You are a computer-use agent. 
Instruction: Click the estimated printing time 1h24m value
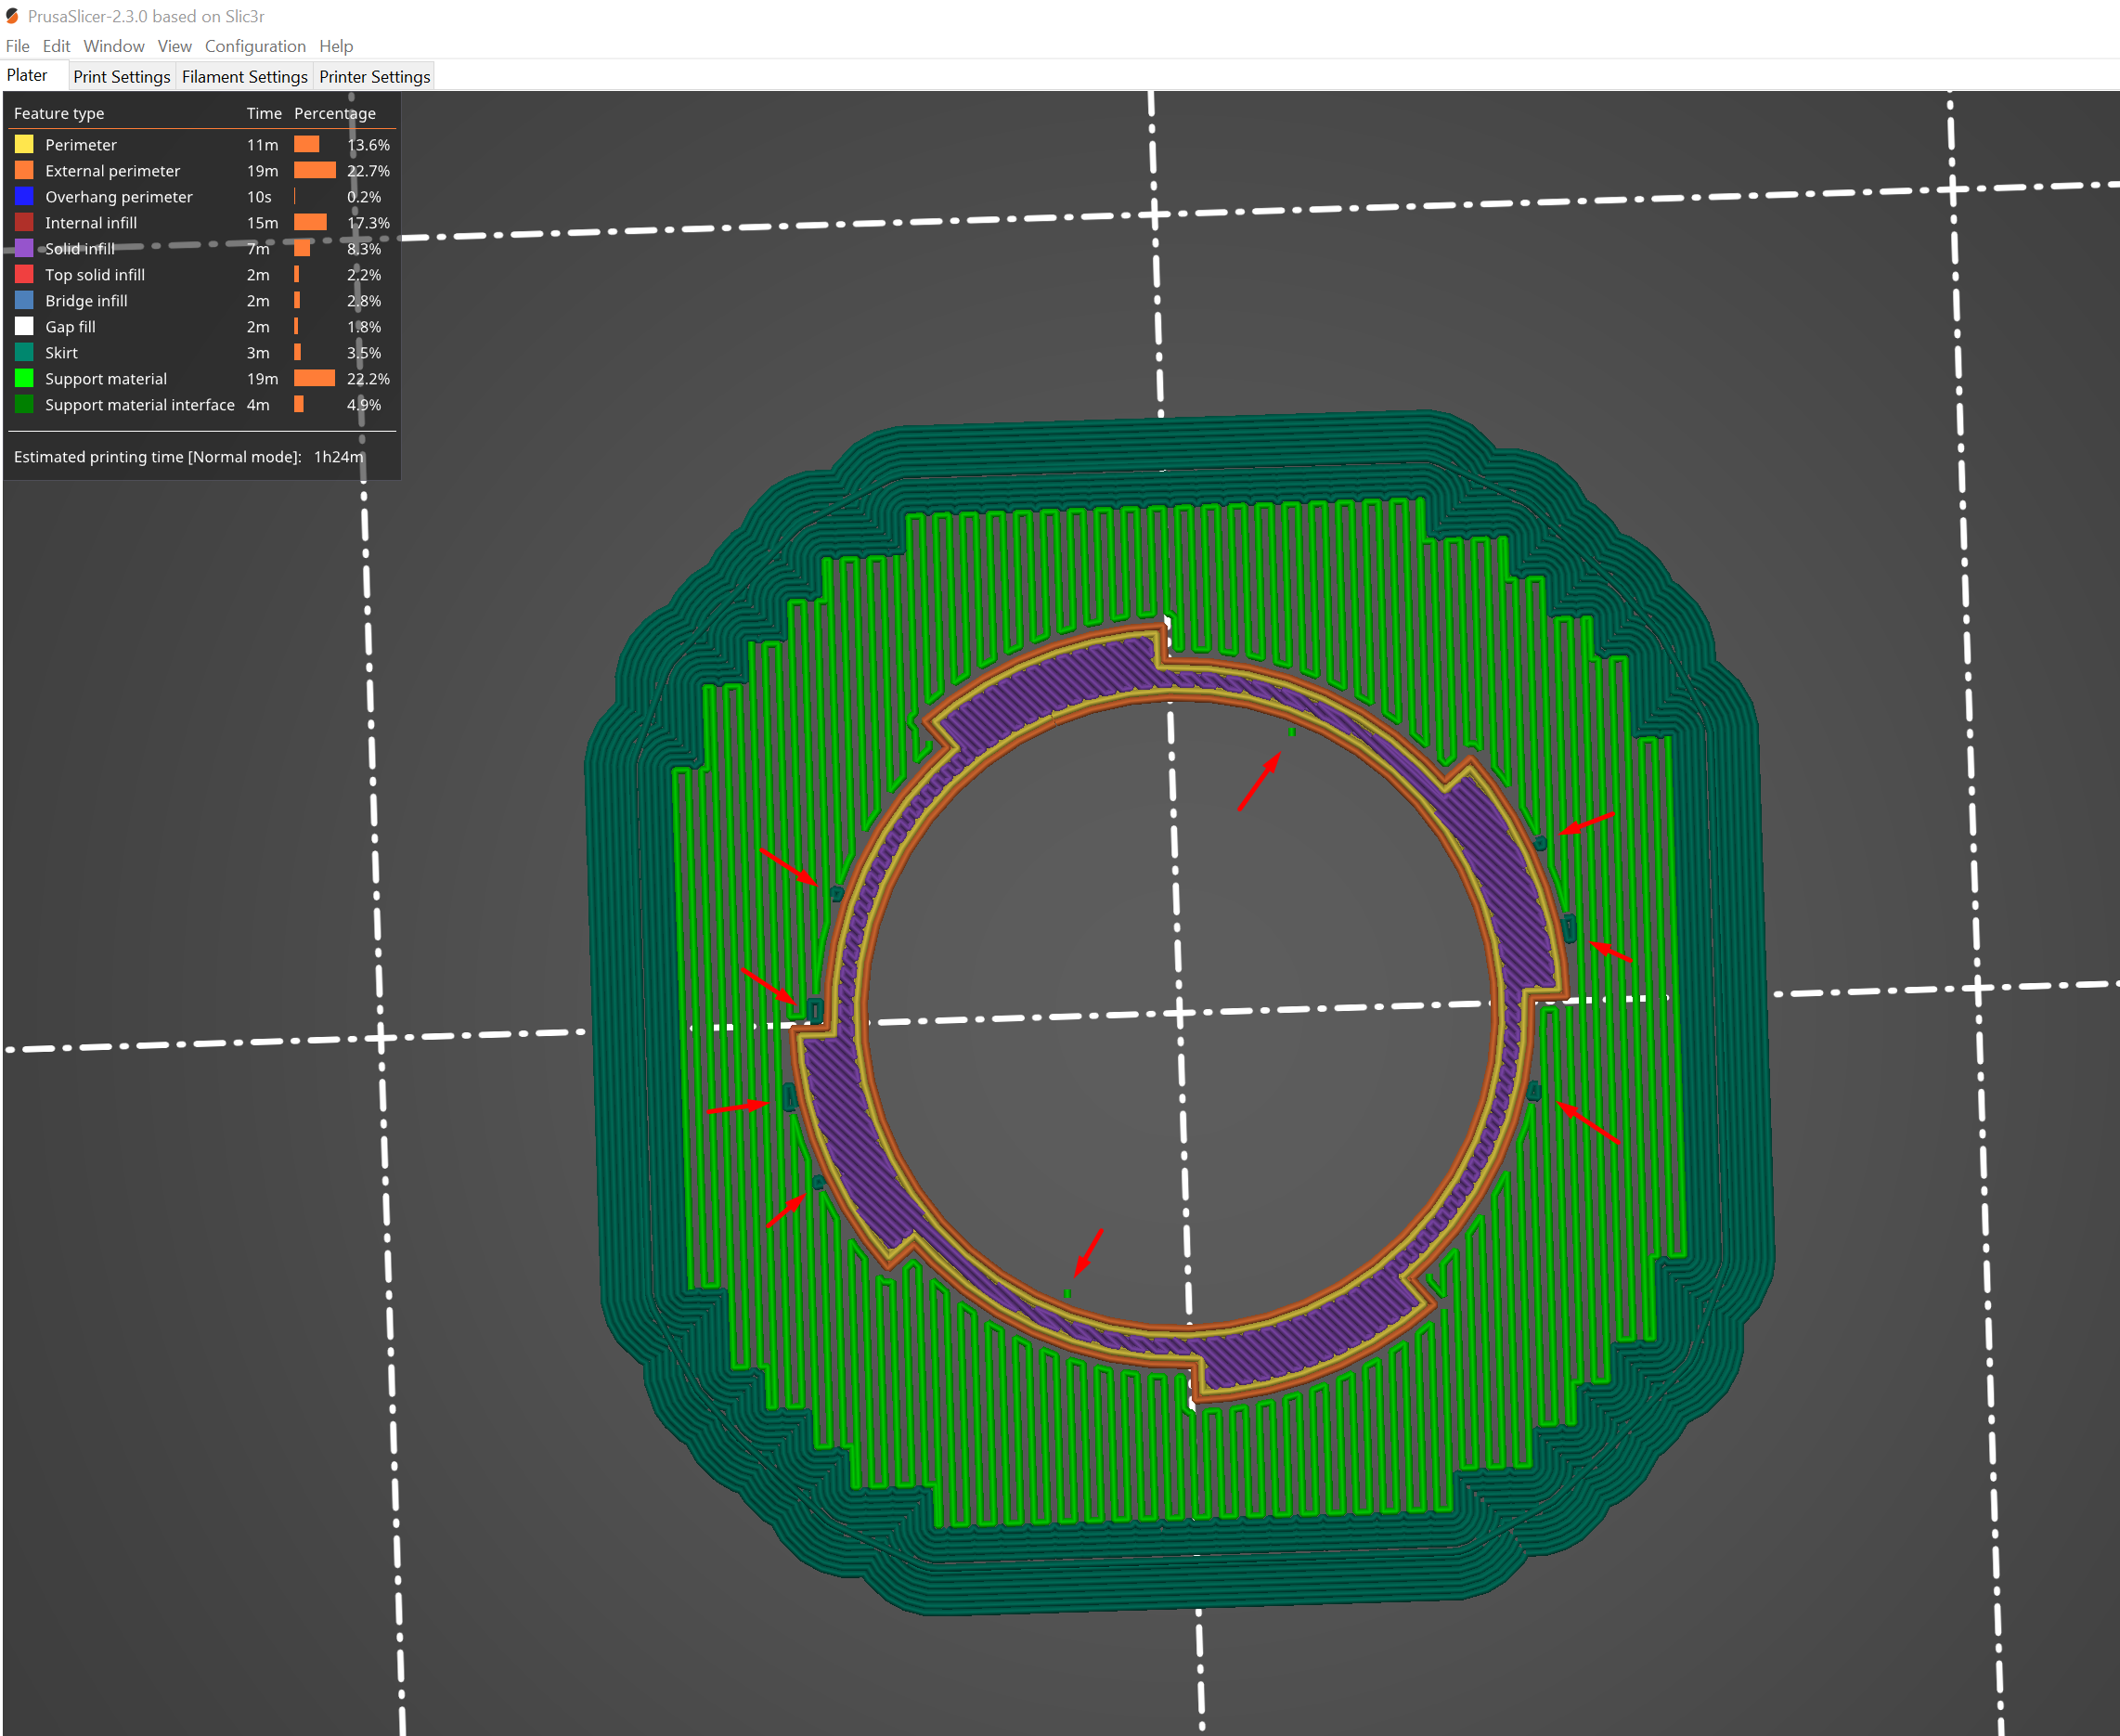[x=339, y=457]
